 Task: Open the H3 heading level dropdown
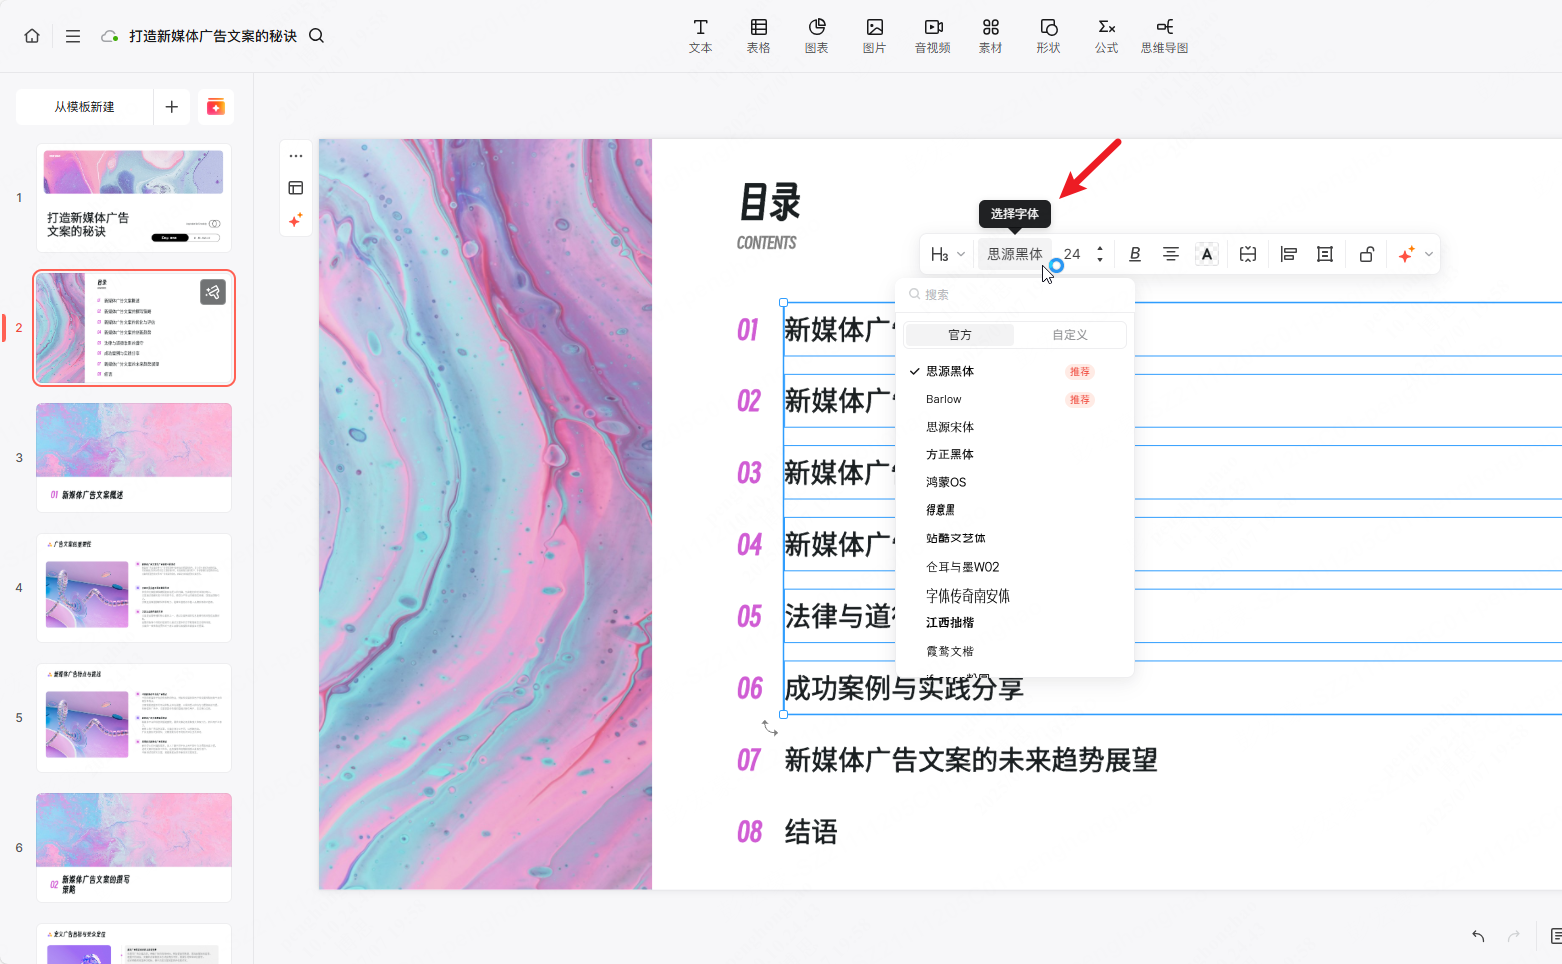pyautogui.click(x=947, y=255)
